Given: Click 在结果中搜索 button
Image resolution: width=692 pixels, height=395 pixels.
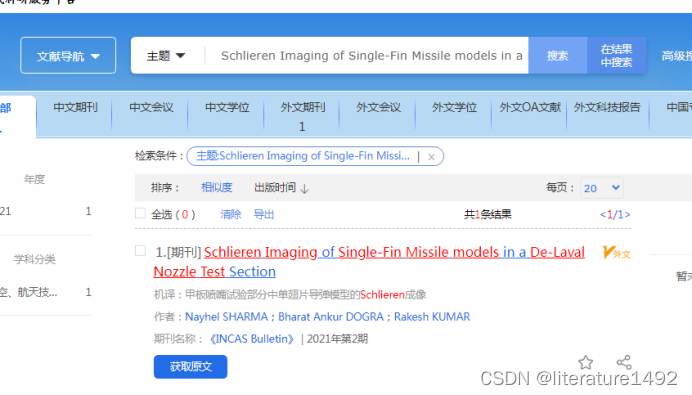Looking at the screenshot, I should coord(617,56).
